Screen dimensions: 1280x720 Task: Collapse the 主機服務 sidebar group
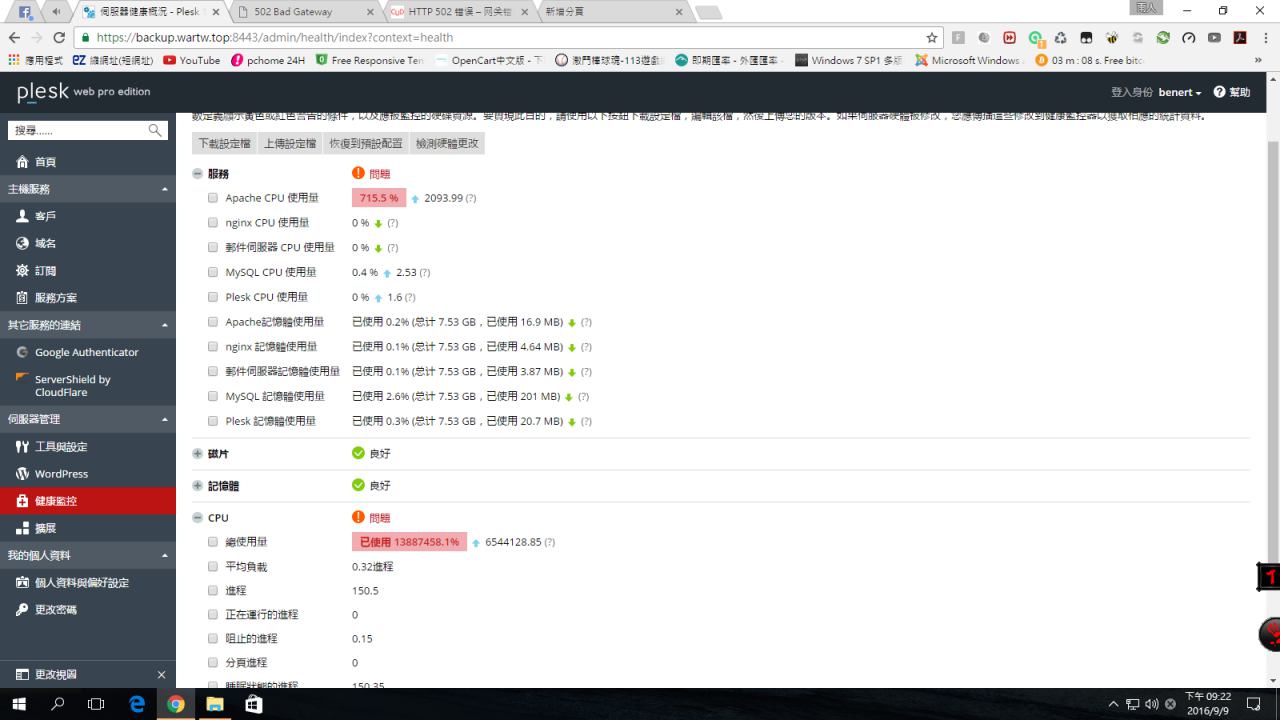(88, 189)
